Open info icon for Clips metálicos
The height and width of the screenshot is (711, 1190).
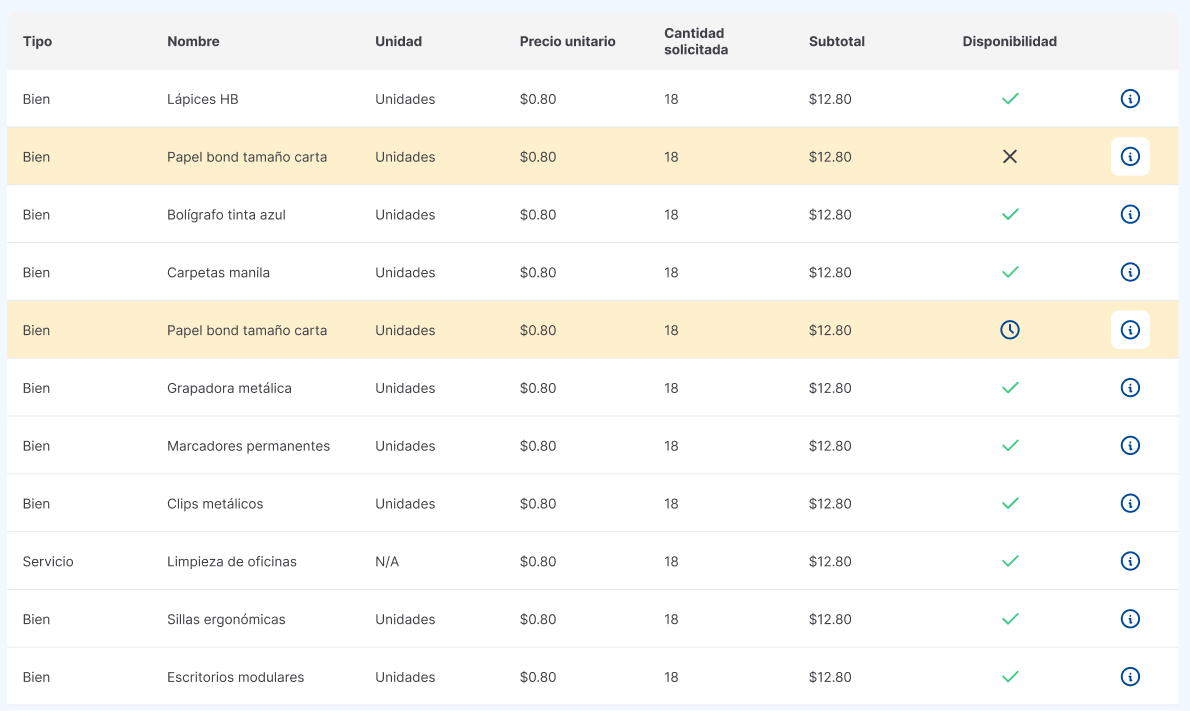point(1130,503)
